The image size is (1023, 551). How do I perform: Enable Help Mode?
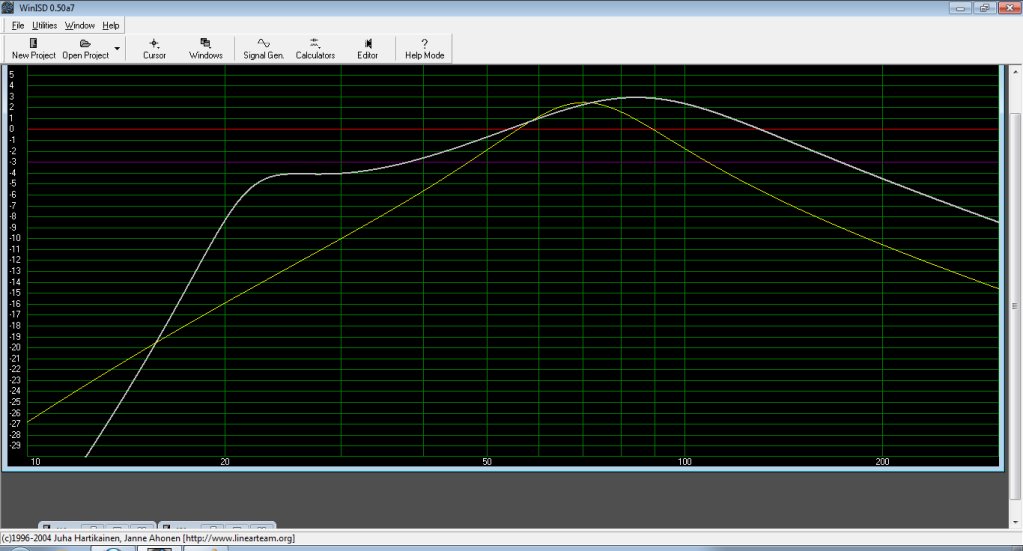click(425, 49)
